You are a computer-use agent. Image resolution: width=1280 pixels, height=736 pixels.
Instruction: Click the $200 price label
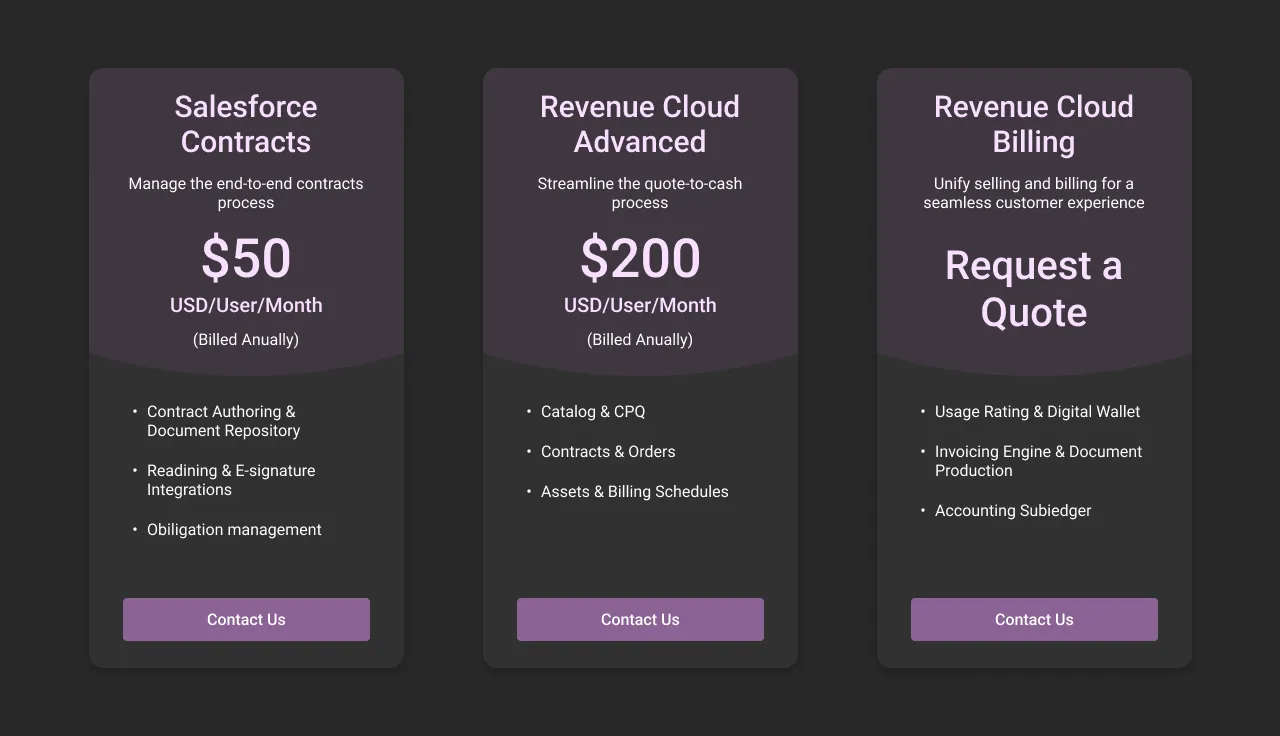tap(640, 258)
